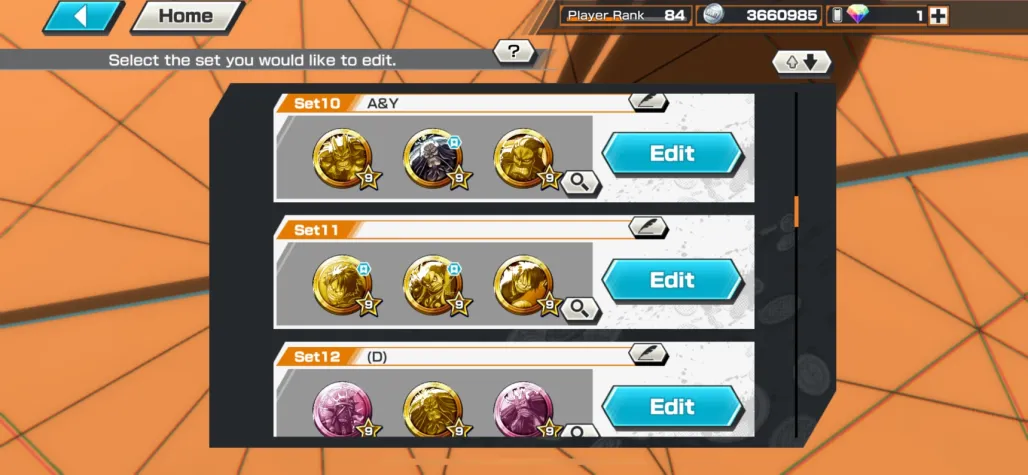Click the rename pencil icon for Set11
Image resolution: width=1028 pixels, height=475 pixels.
(x=648, y=227)
